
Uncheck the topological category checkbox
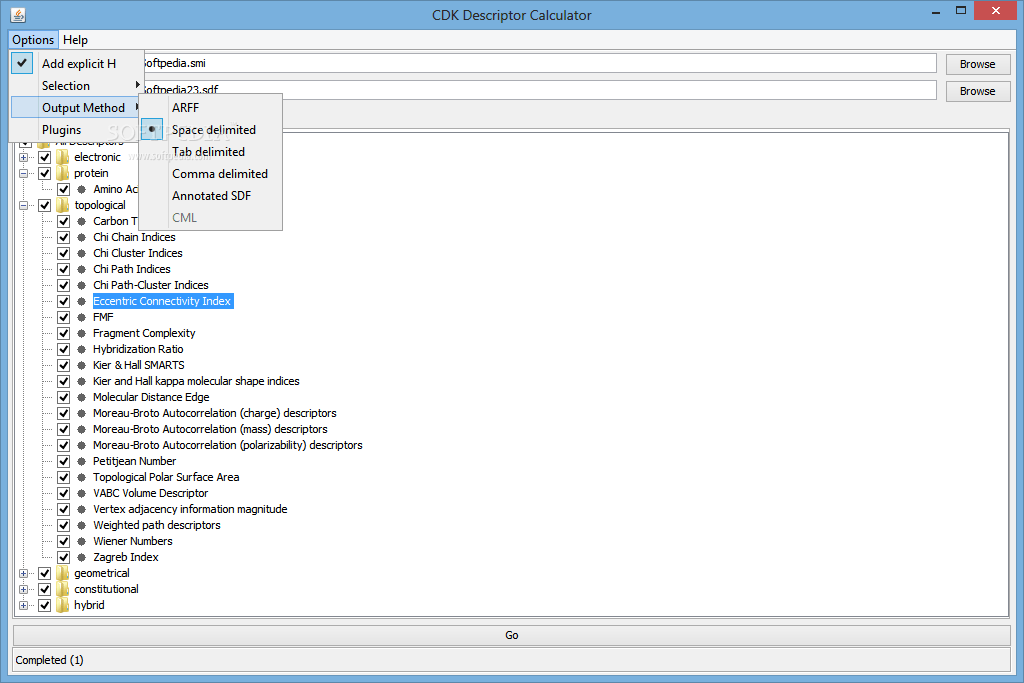pyautogui.click(x=44, y=205)
